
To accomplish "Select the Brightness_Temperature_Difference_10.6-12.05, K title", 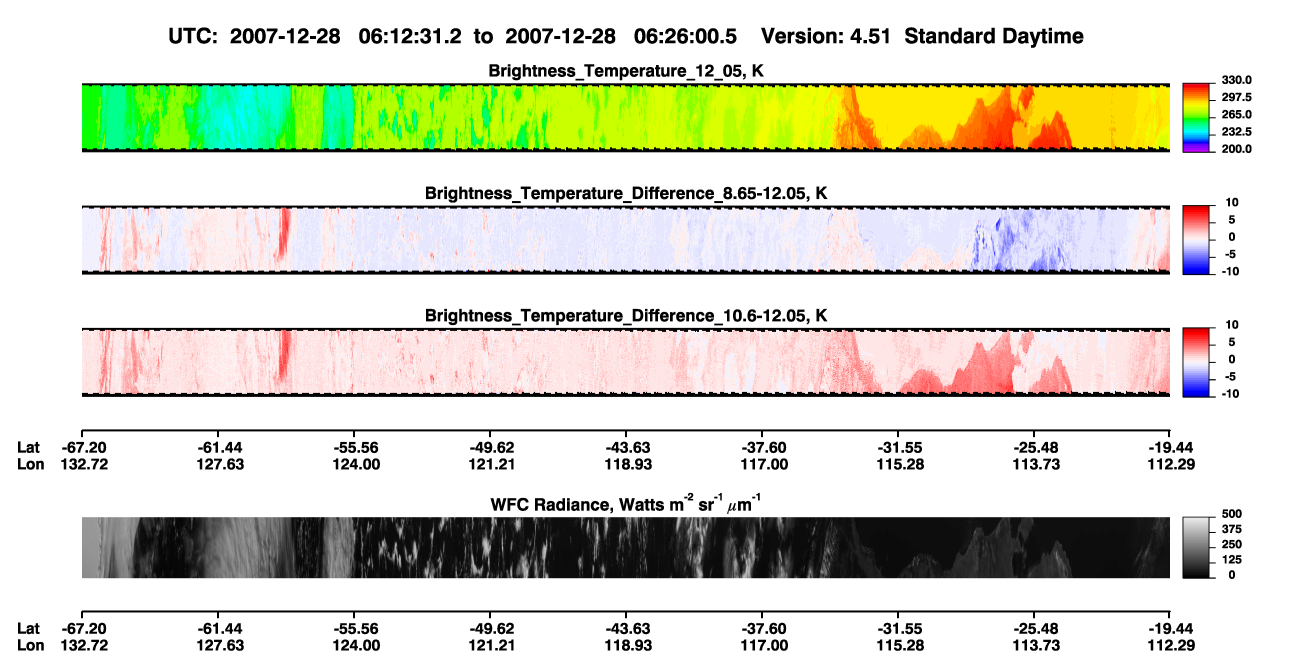I will [x=626, y=316].
